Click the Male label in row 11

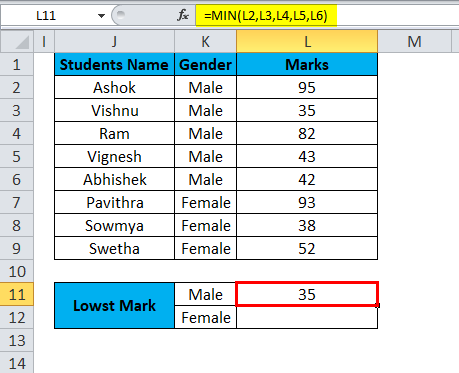coord(205,294)
